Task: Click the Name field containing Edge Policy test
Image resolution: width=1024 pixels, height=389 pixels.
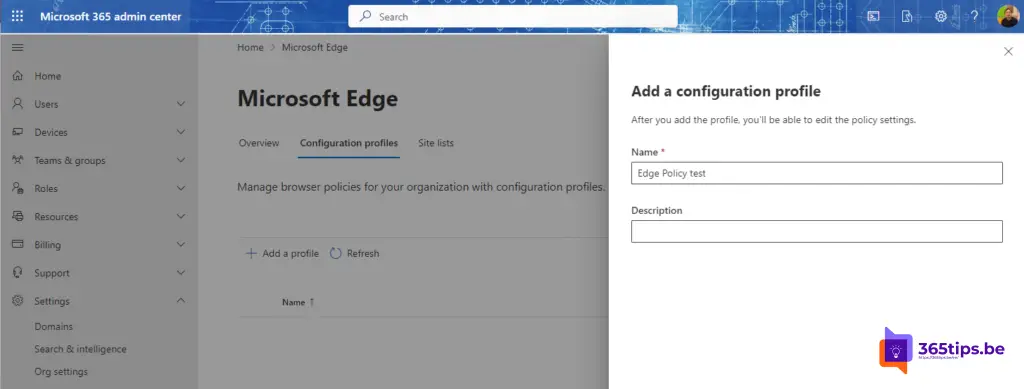Action: 816,173
